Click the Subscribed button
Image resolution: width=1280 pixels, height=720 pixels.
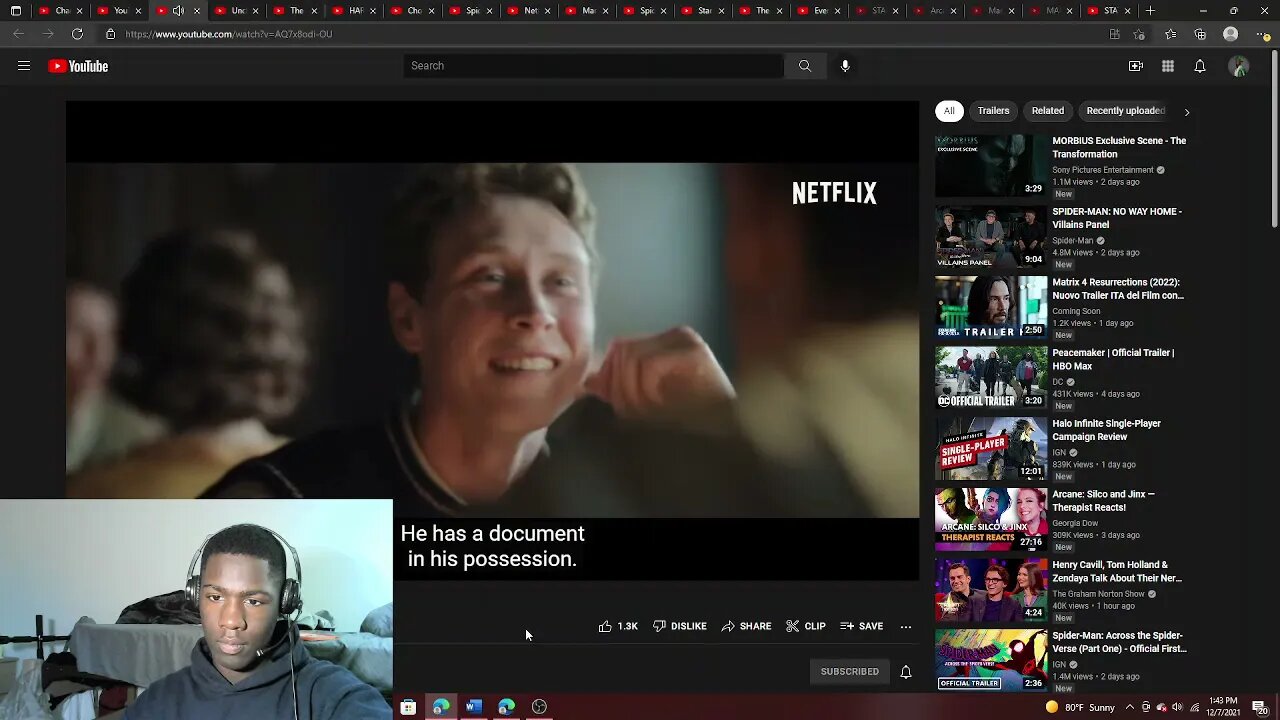point(850,672)
